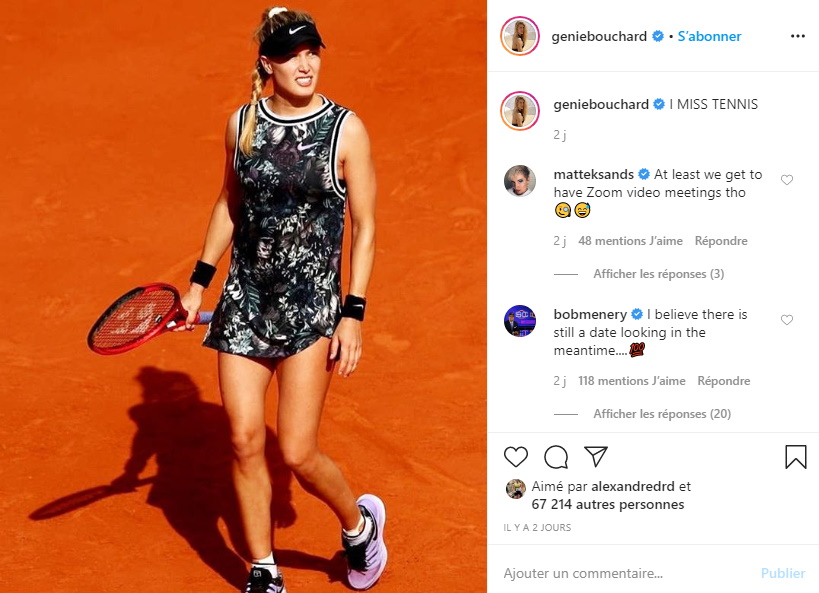Submit comment with the Publier button
The height and width of the screenshot is (593, 819).
tap(782, 573)
